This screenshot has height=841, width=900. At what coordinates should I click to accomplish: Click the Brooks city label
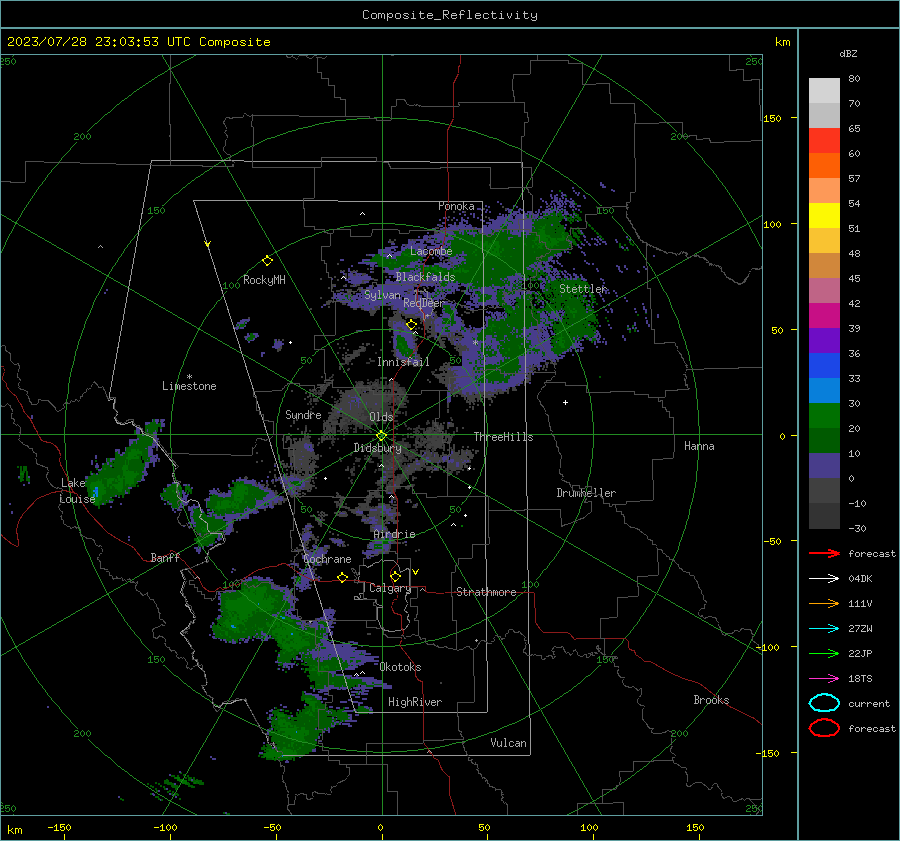(x=711, y=700)
